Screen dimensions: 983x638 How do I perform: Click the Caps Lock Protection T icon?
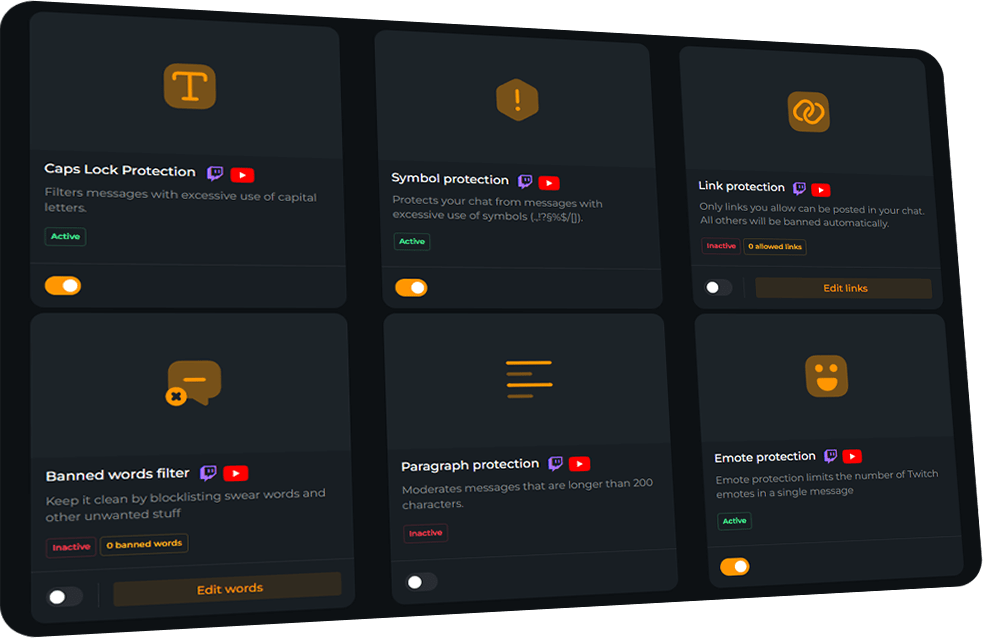(x=190, y=86)
